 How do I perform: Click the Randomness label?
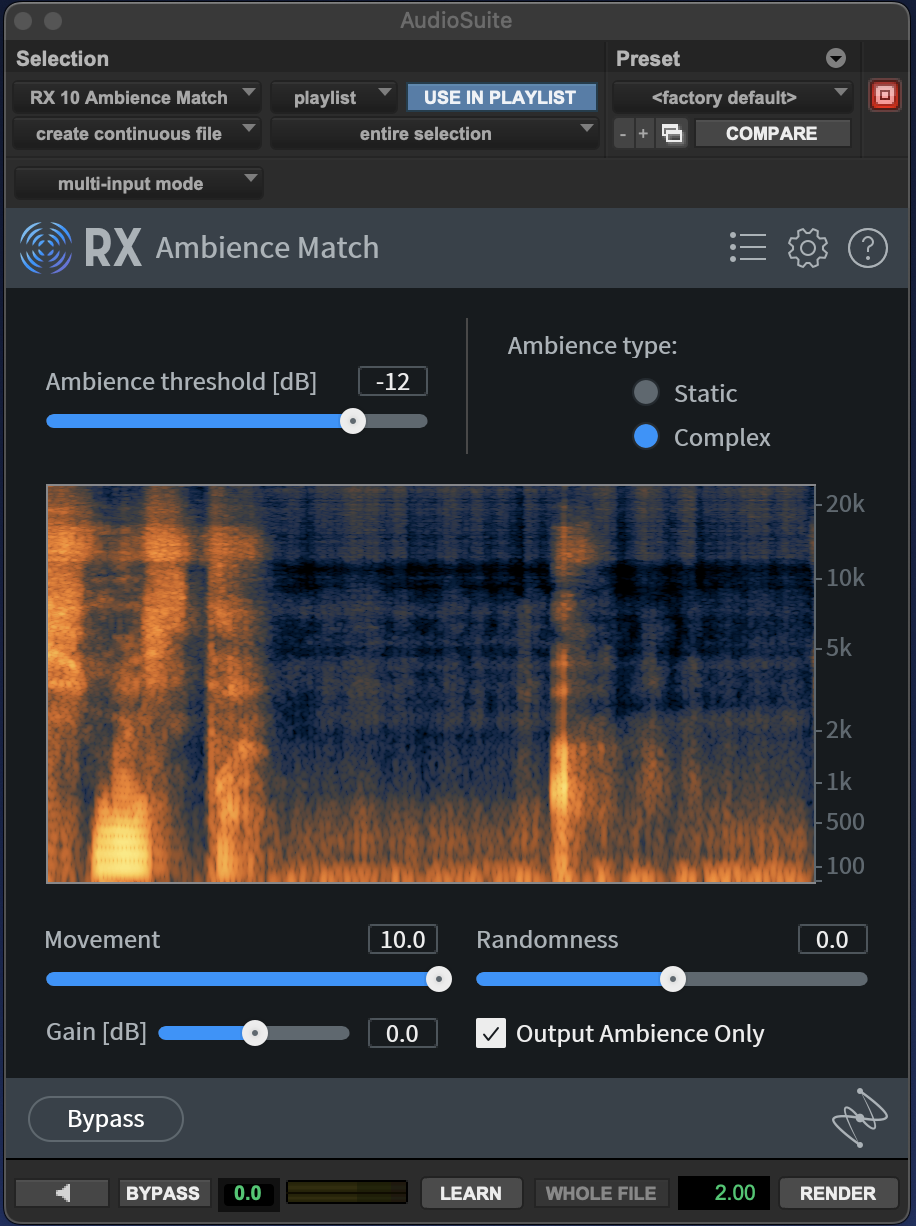coord(547,939)
